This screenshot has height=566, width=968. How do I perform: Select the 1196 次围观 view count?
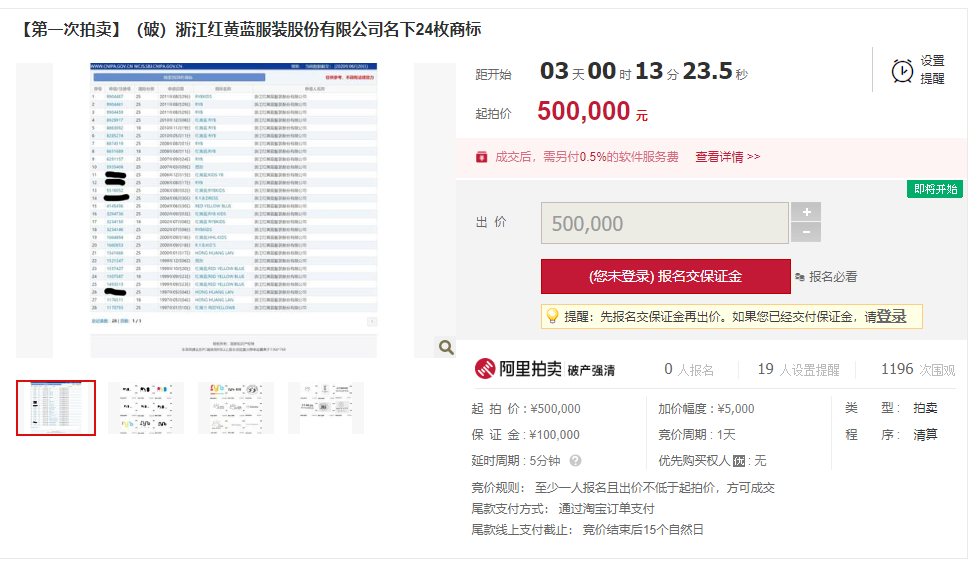pyautogui.click(x=917, y=369)
